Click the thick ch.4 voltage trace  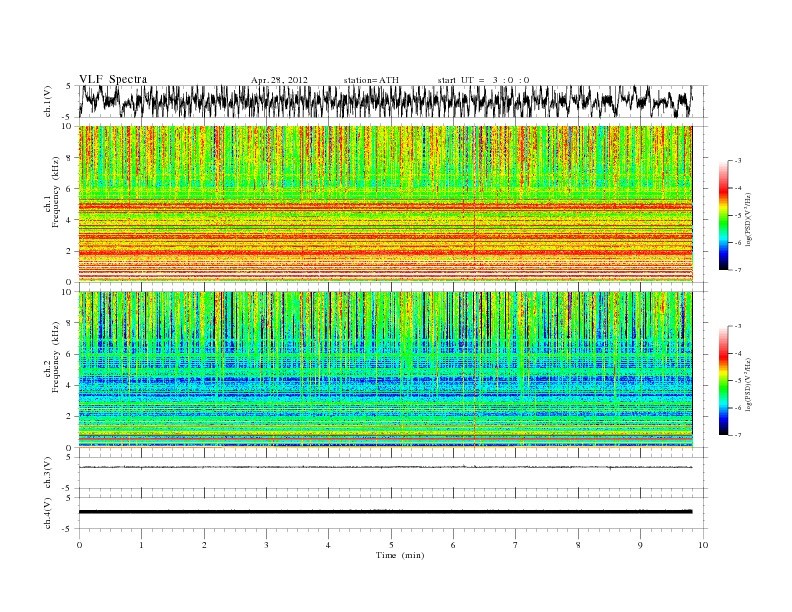click(x=386, y=512)
